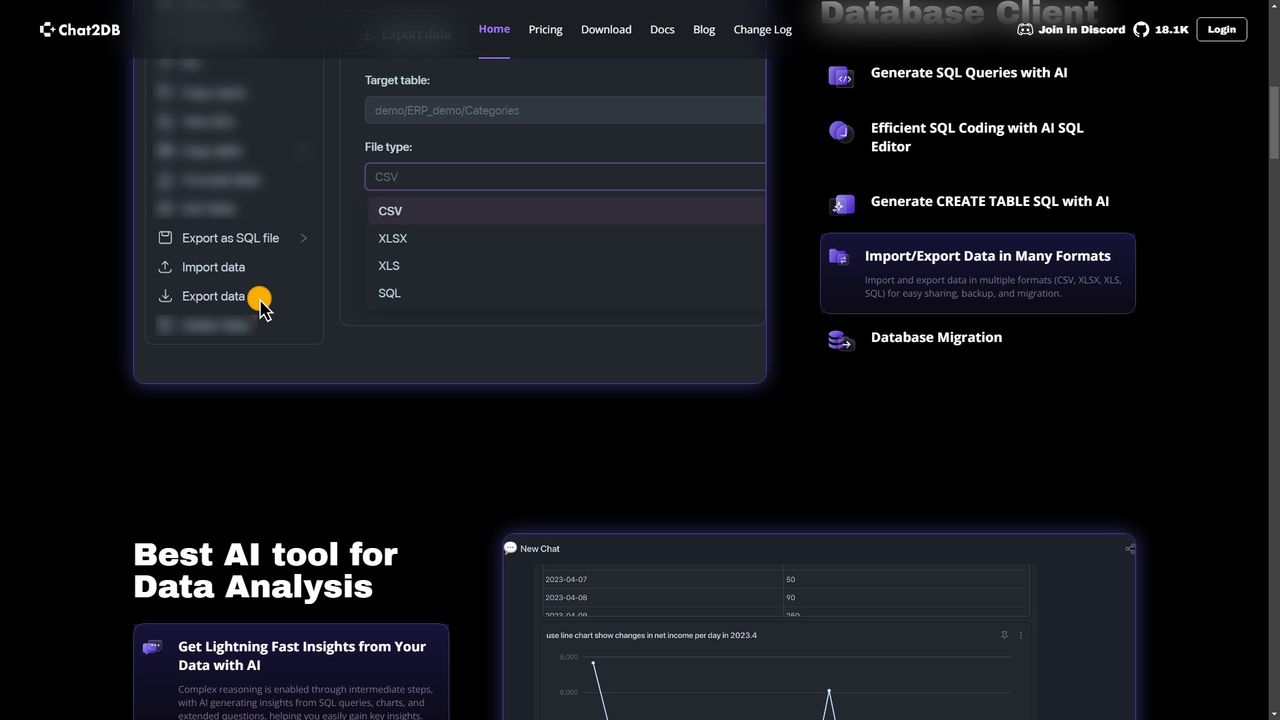
Task: Open the GitHub icon in header
Action: (x=1141, y=29)
